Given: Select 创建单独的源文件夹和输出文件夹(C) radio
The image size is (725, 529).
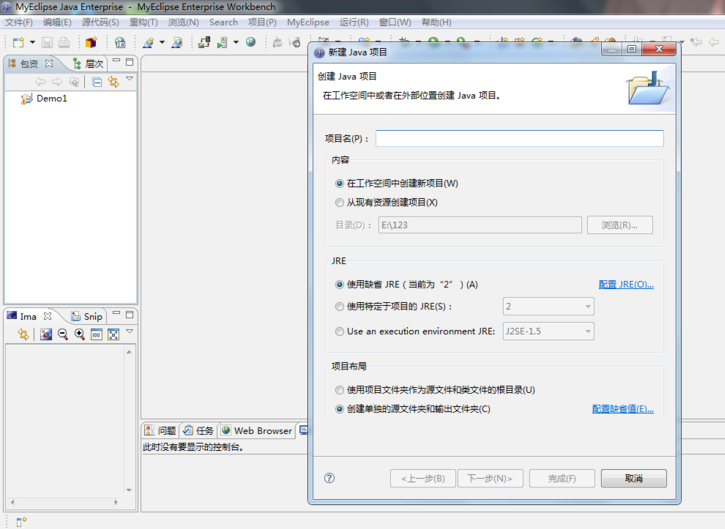Looking at the screenshot, I should pos(339,409).
